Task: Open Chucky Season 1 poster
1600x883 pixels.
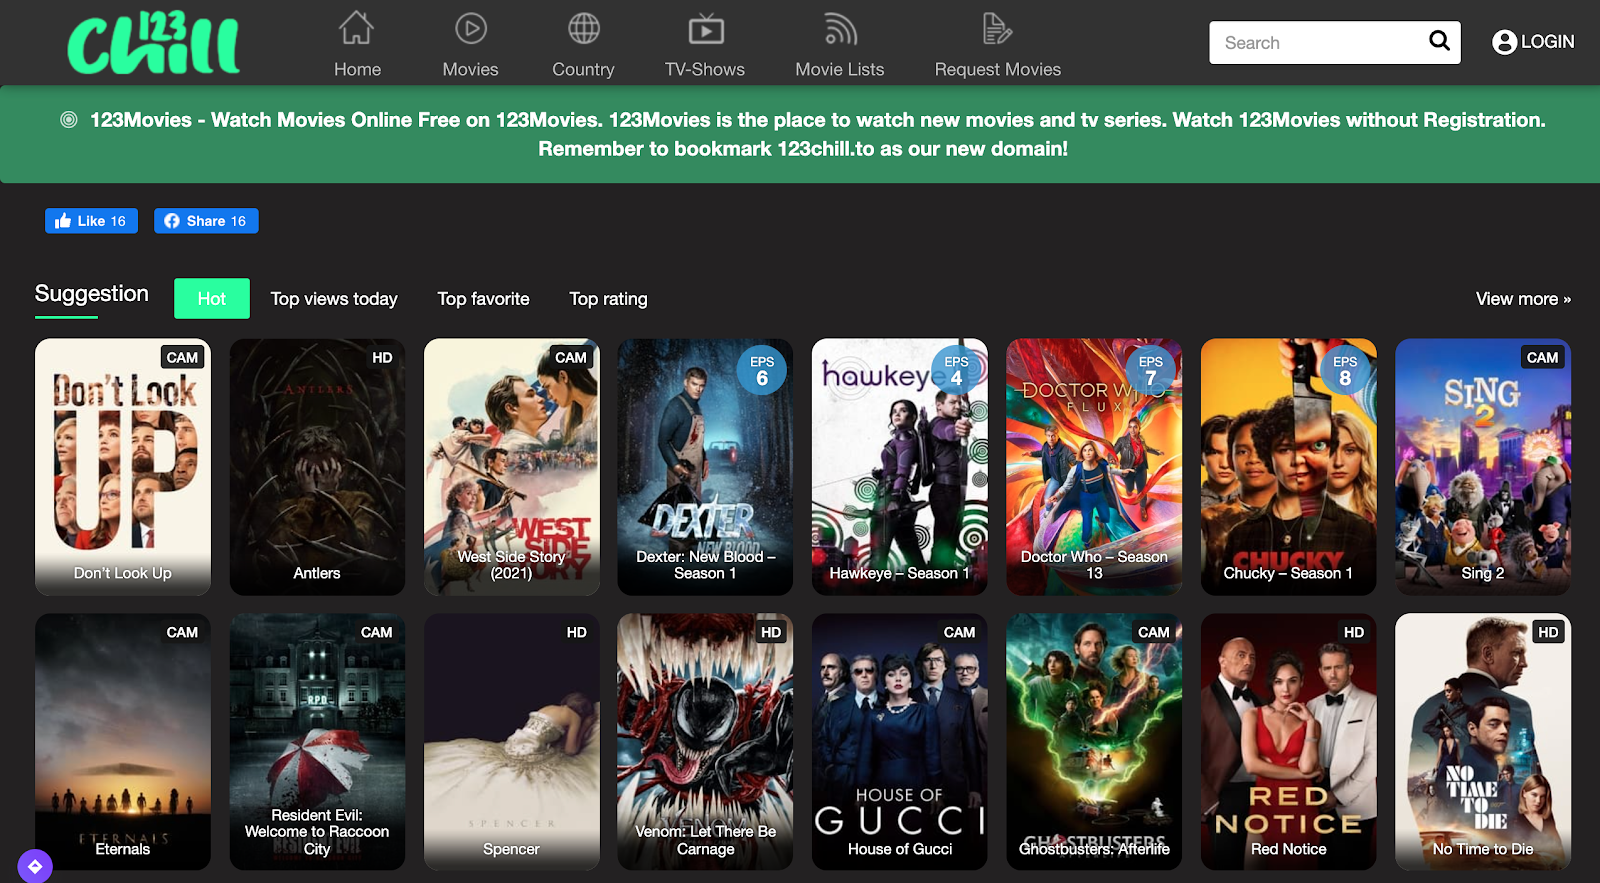Action: 1289,467
